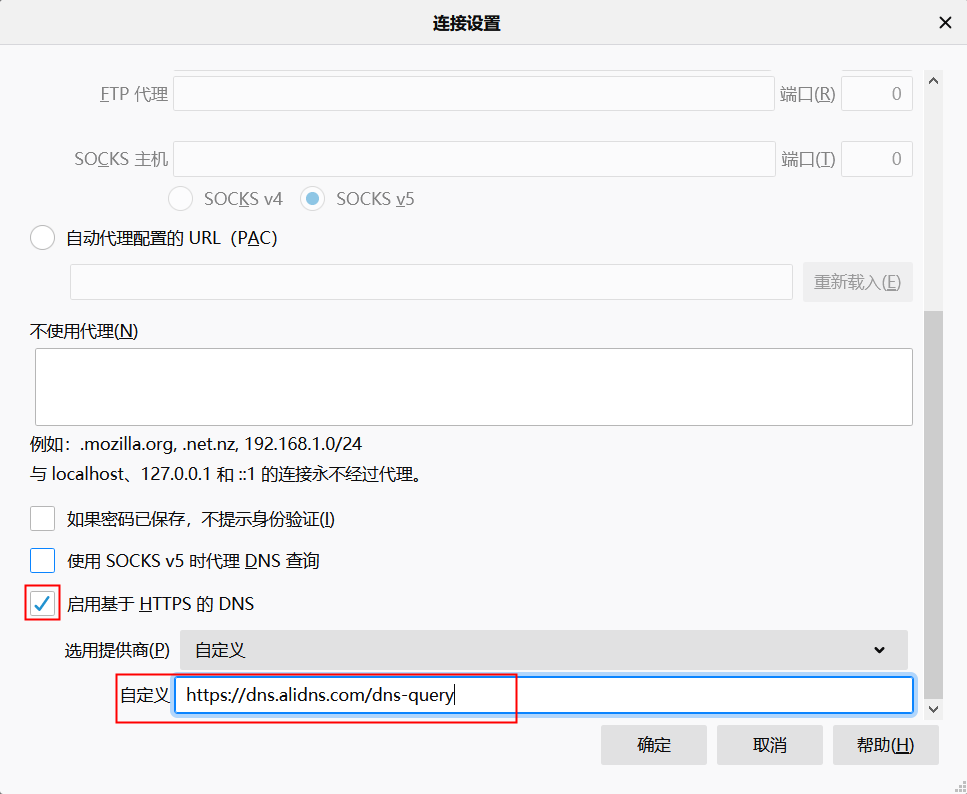Select the SOCKS v4 radio button
This screenshot has height=794, width=967.
[x=181, y=199]
